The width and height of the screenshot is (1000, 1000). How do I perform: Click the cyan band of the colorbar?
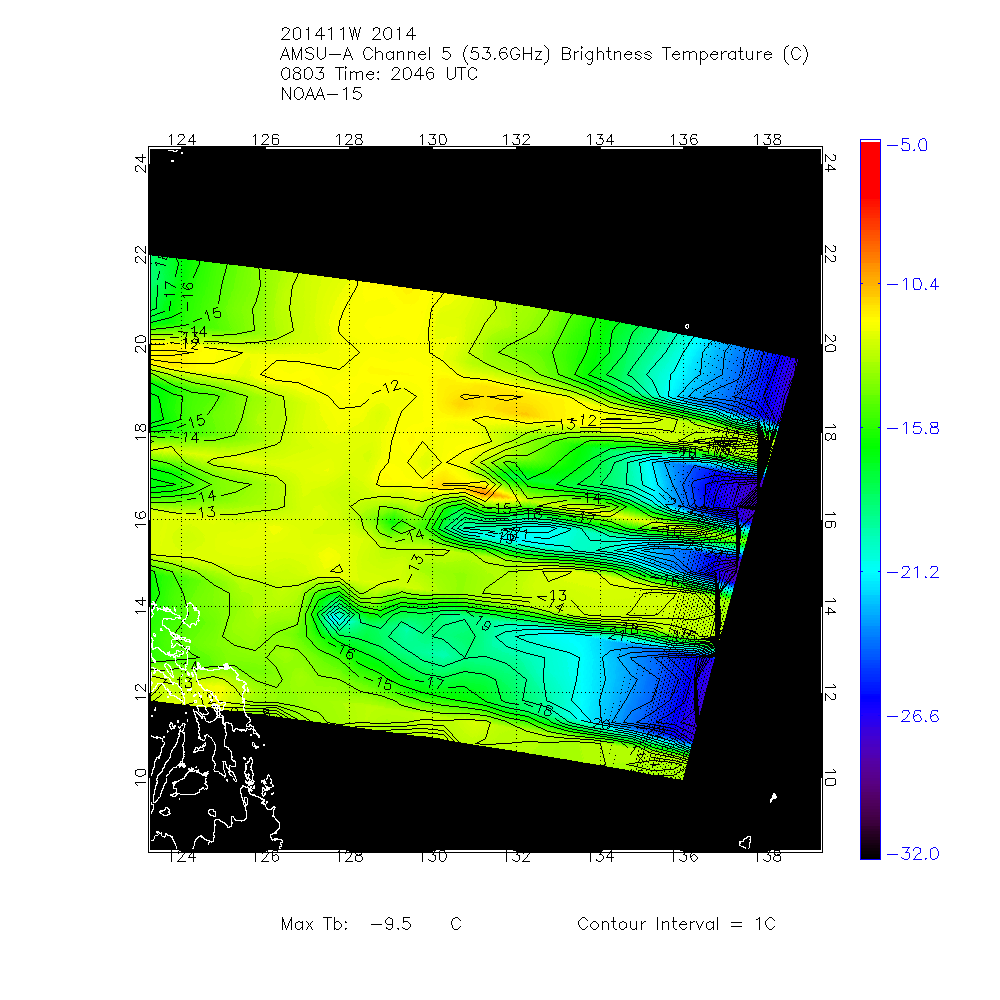click(870, 574)
